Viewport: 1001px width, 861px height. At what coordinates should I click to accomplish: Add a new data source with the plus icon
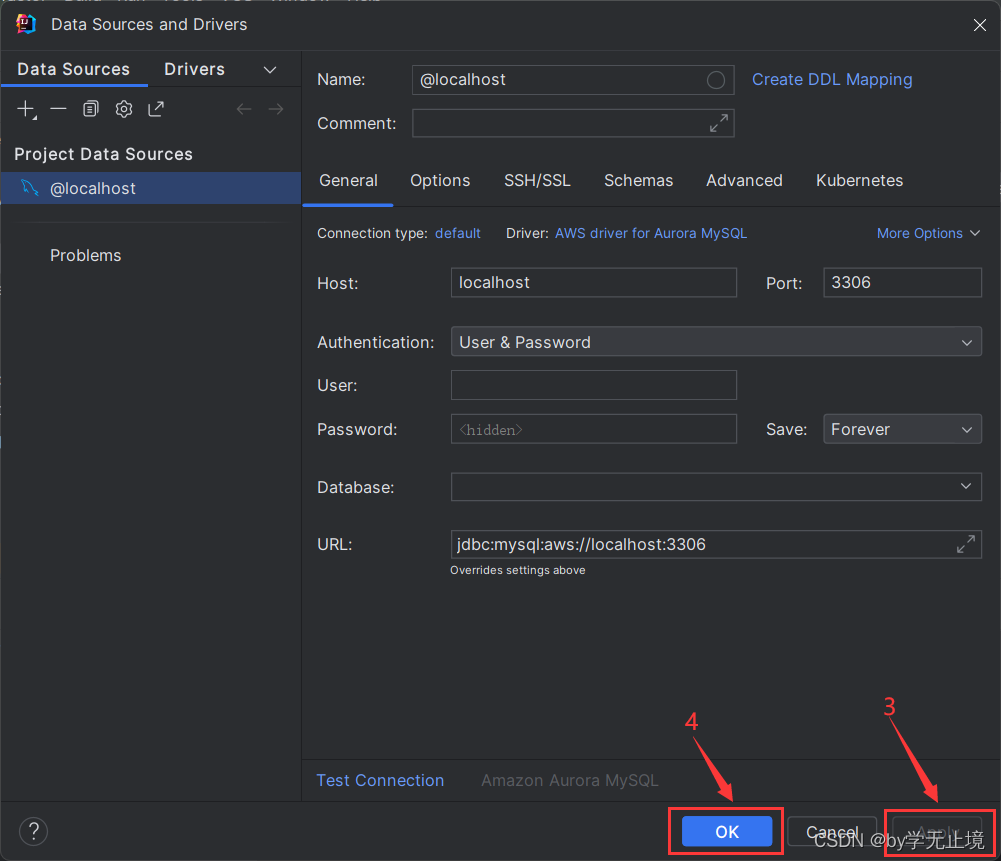[26, 109]
